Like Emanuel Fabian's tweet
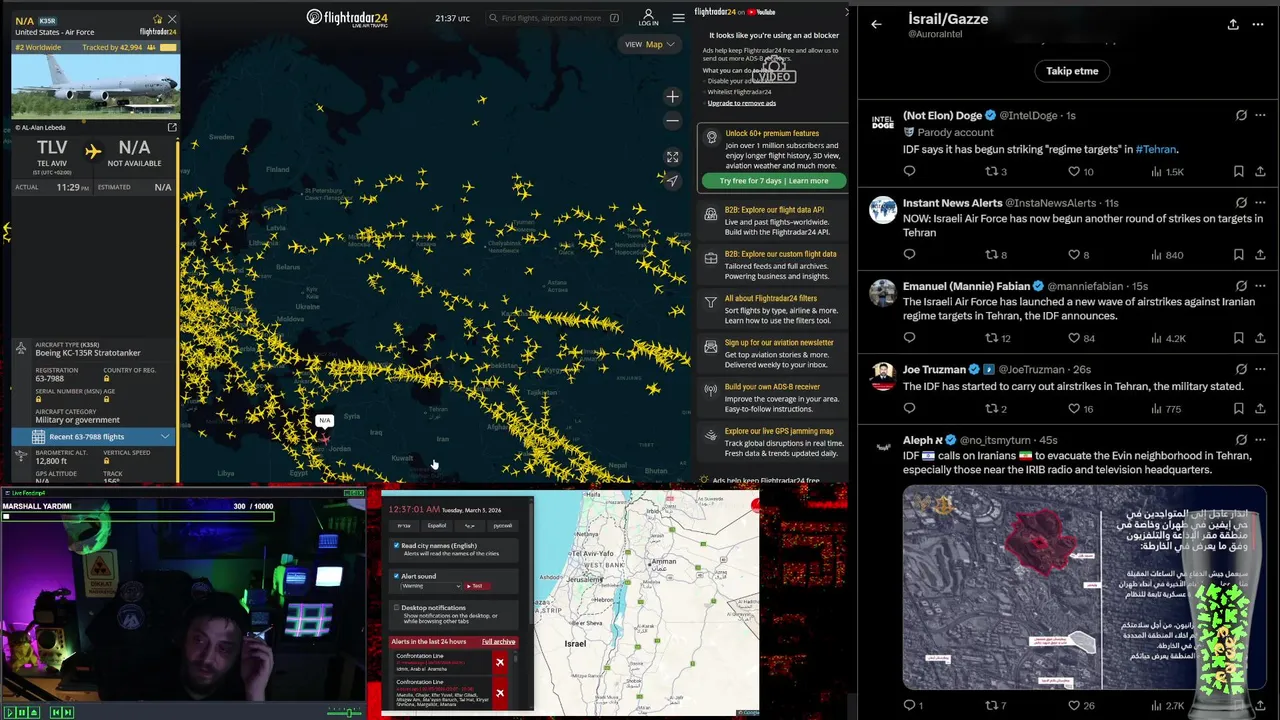Image resolution: width=1280 pixels, height=720 pixels. coord(1074,338)
